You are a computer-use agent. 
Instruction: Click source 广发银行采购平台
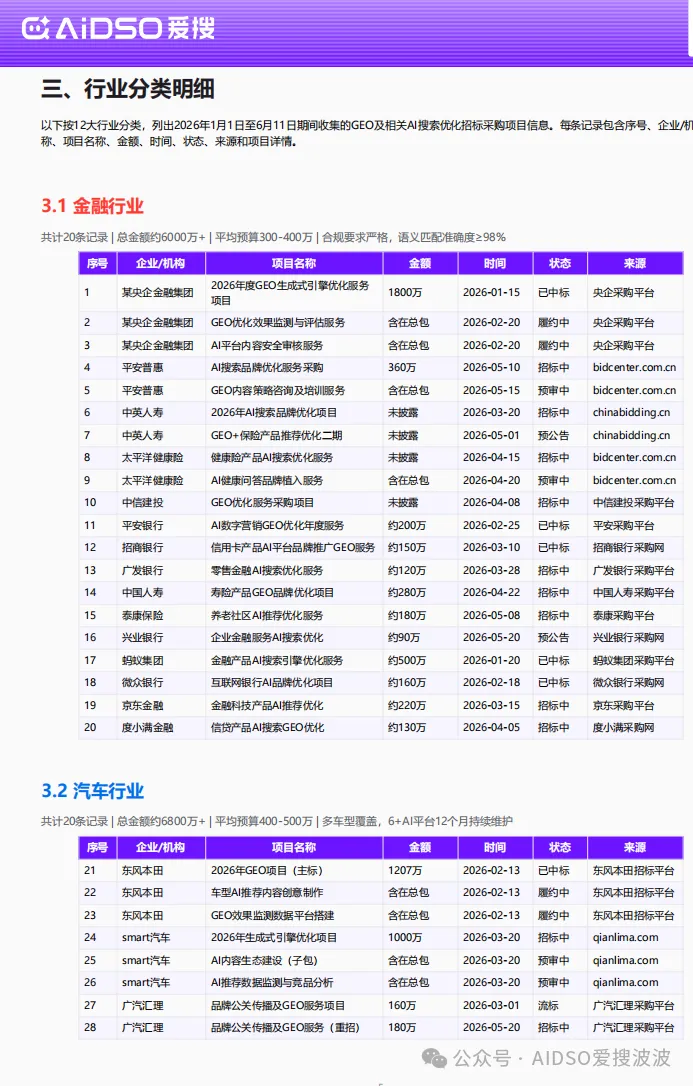click(x=633, y=570)
